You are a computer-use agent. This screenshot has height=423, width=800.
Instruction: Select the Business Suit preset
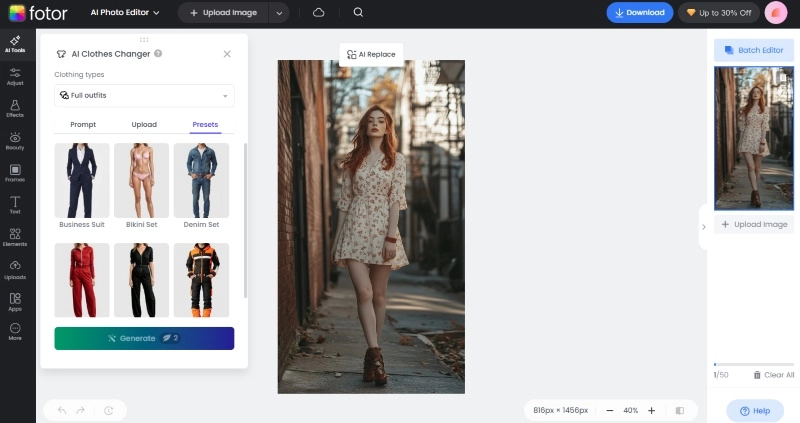click(x=82, y=181)
